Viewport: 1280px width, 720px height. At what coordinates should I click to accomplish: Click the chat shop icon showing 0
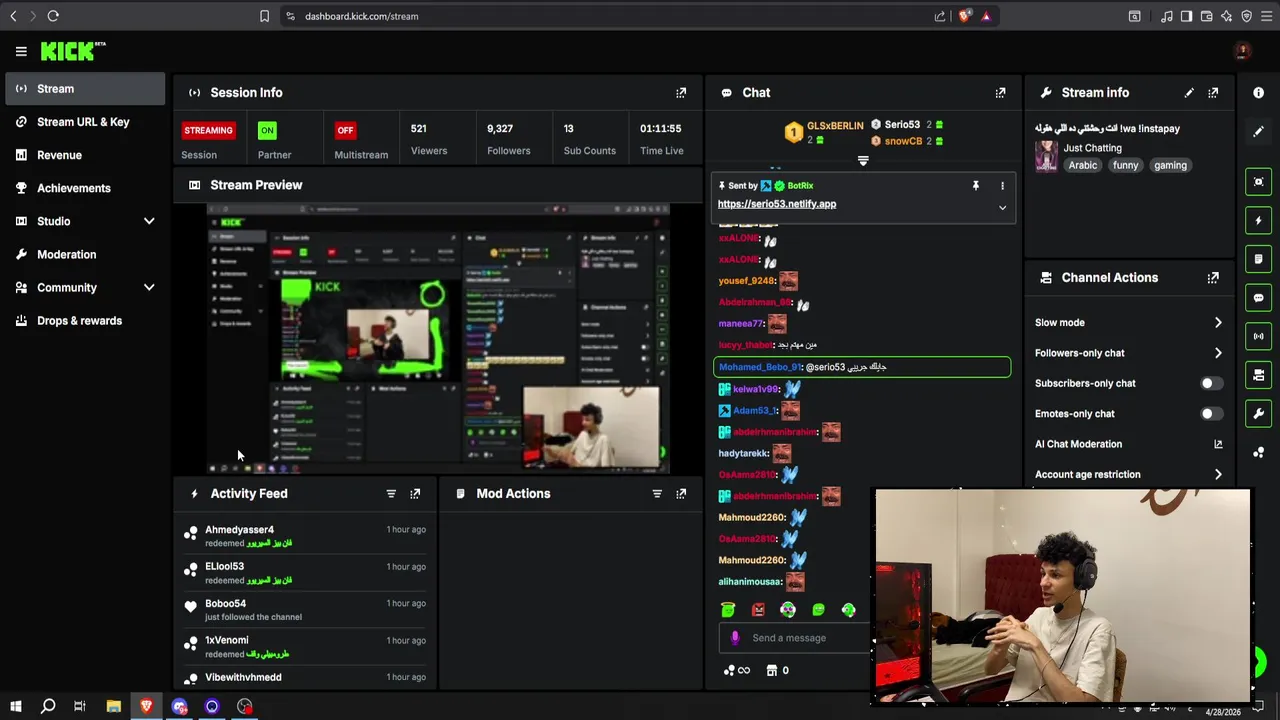pyautogui.click(x=777, y=670)
